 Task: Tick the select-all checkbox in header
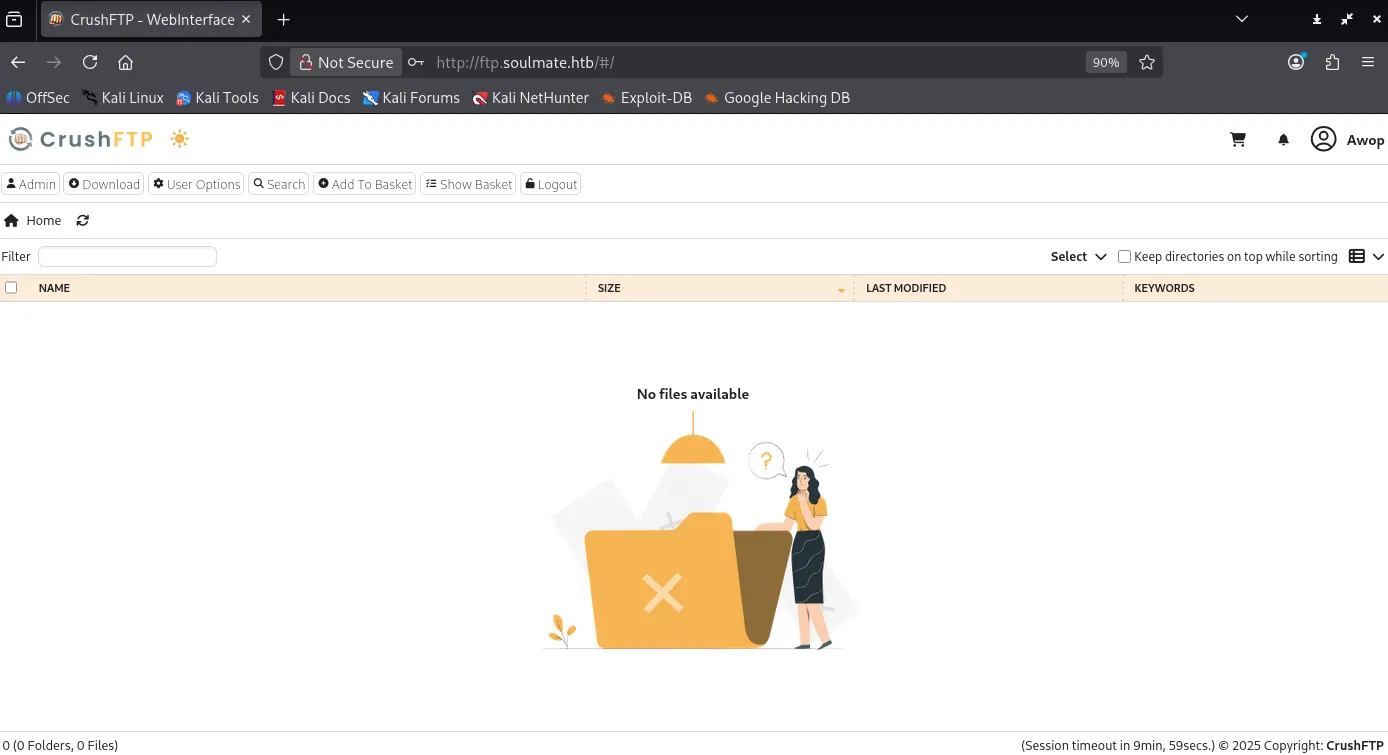(11, 288)
